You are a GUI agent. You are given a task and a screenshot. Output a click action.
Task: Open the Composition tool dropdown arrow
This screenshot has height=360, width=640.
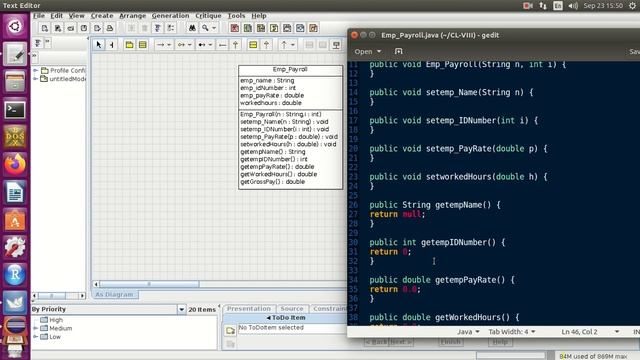click(x=211, y=45)
